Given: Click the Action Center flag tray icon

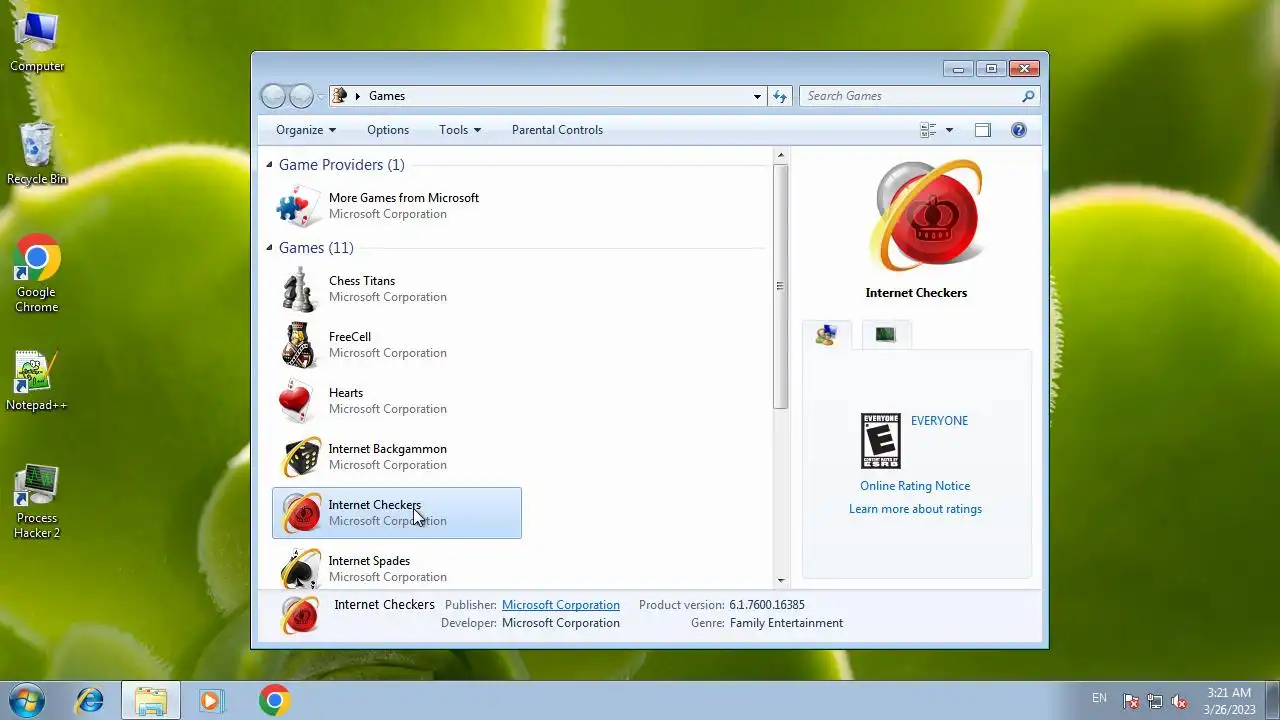Looking at the screenshot, I should [x=1130, y=701].
